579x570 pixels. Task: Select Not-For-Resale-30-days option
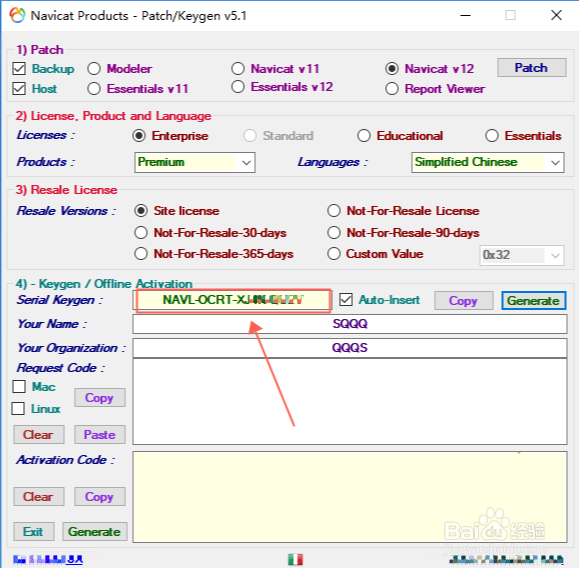(x=141, y=233)
